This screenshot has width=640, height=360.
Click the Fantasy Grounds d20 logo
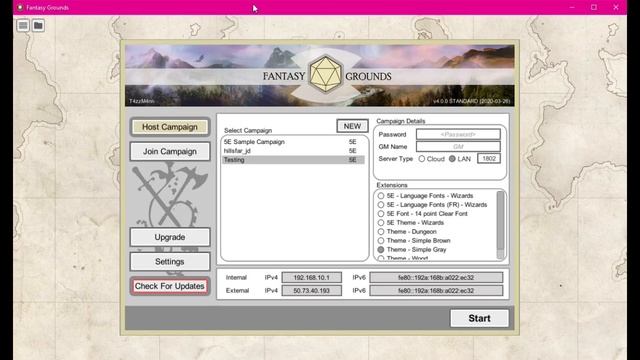[325, 74]
